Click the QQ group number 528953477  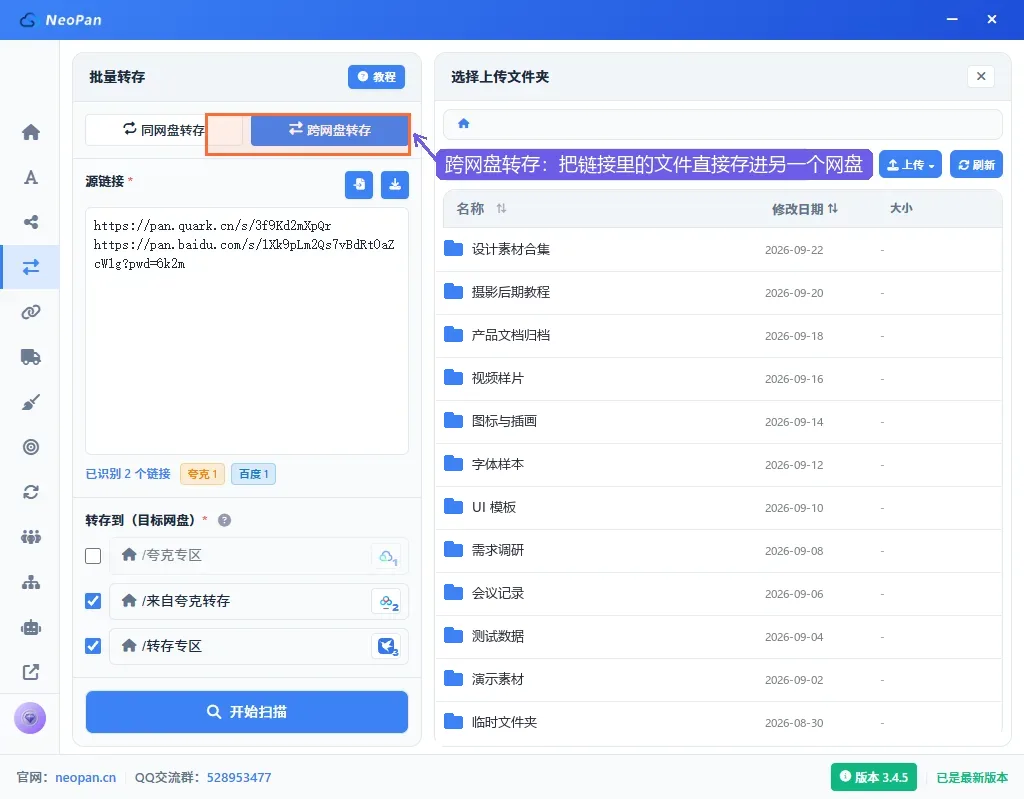[239, 777]
